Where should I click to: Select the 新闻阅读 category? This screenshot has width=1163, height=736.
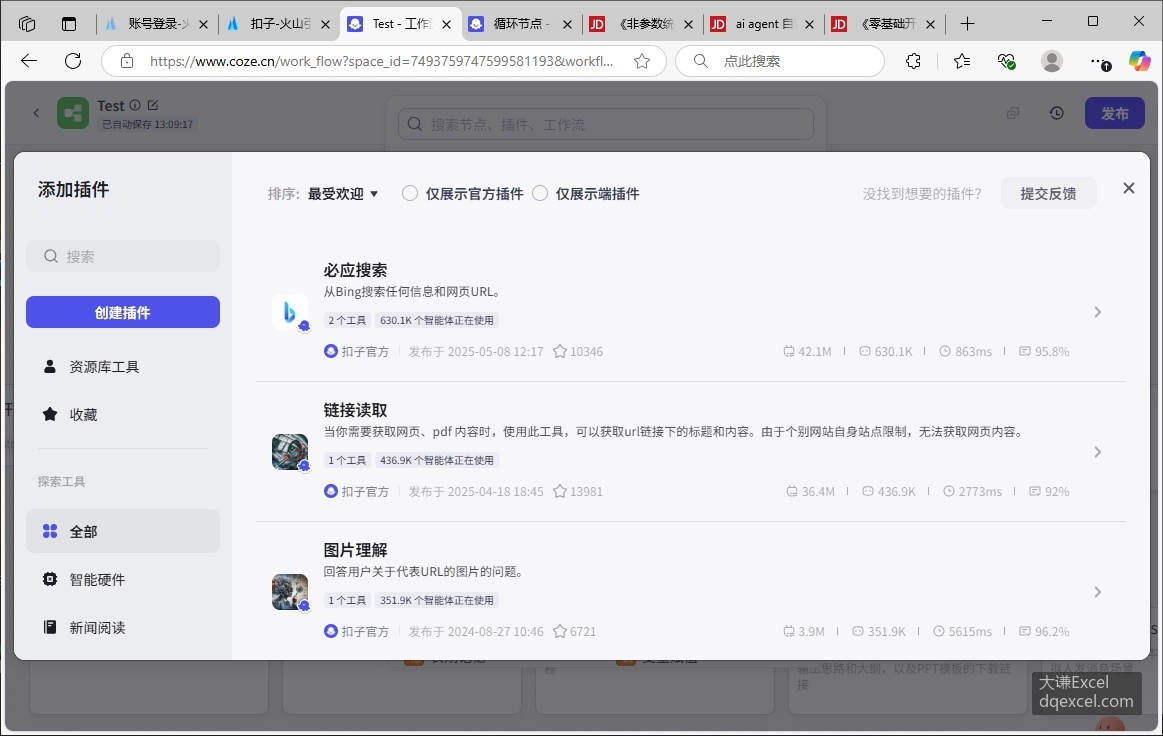click(x=123, y=628)
